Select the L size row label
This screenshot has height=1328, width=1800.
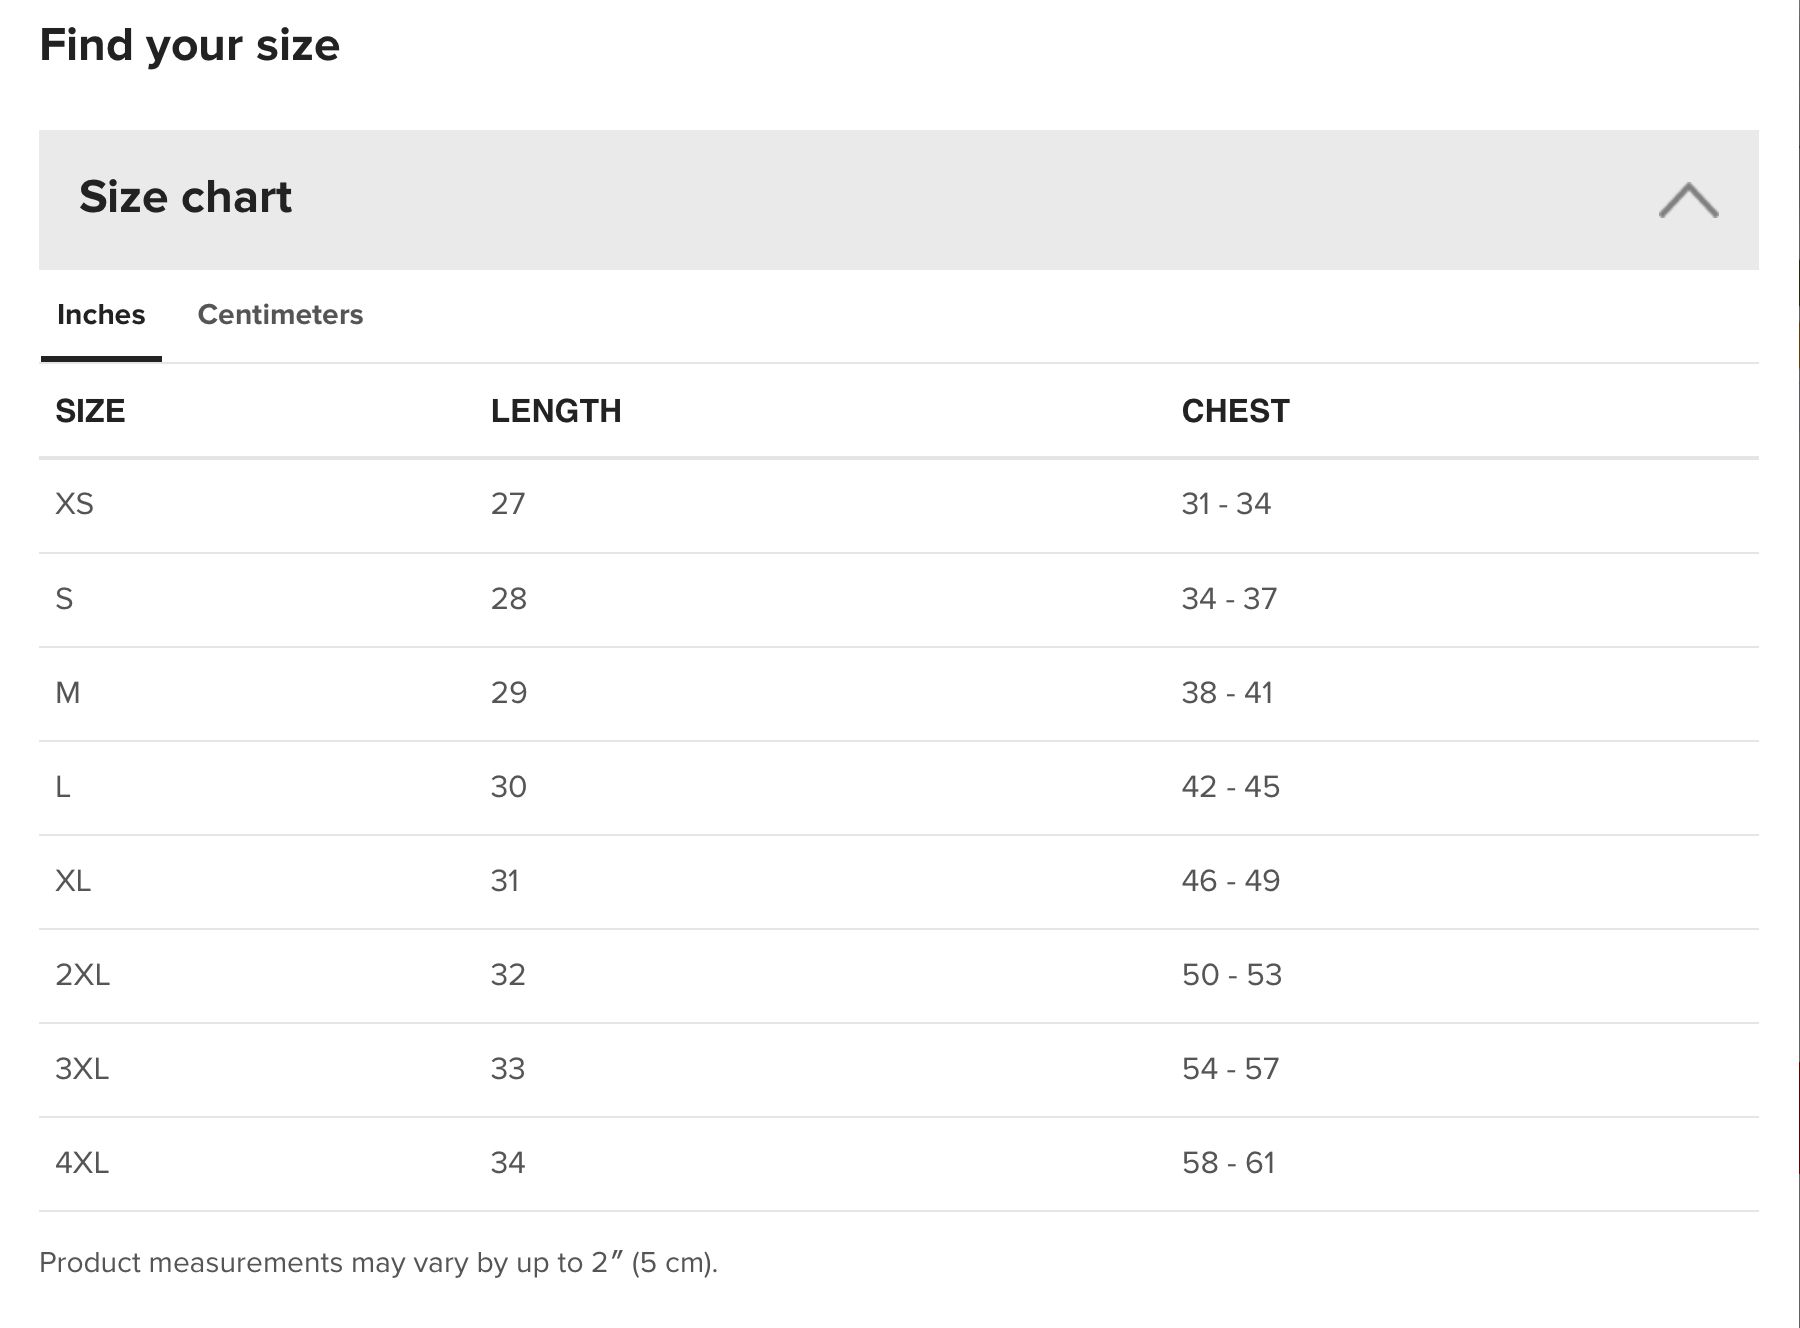point(62,787)
